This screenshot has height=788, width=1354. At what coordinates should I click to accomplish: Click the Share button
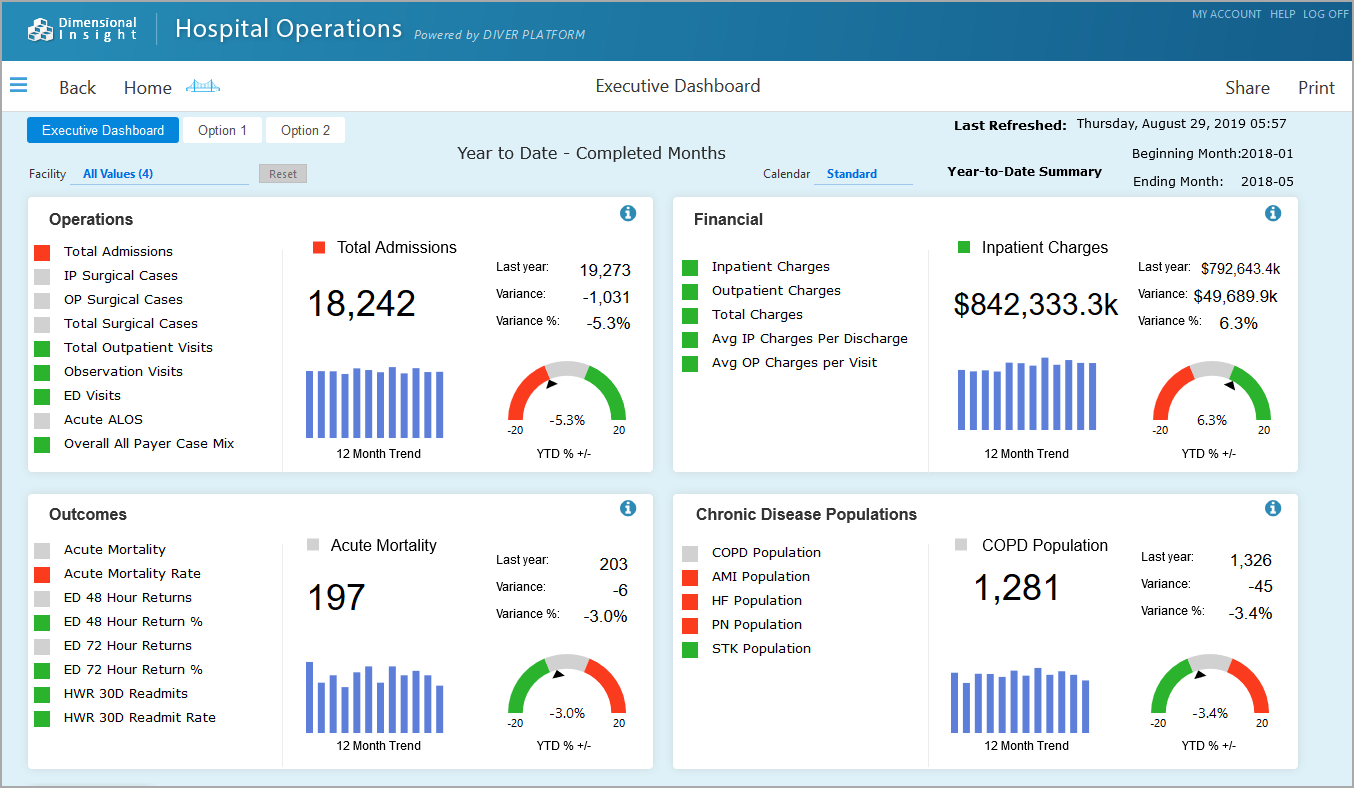[1247, 88]
